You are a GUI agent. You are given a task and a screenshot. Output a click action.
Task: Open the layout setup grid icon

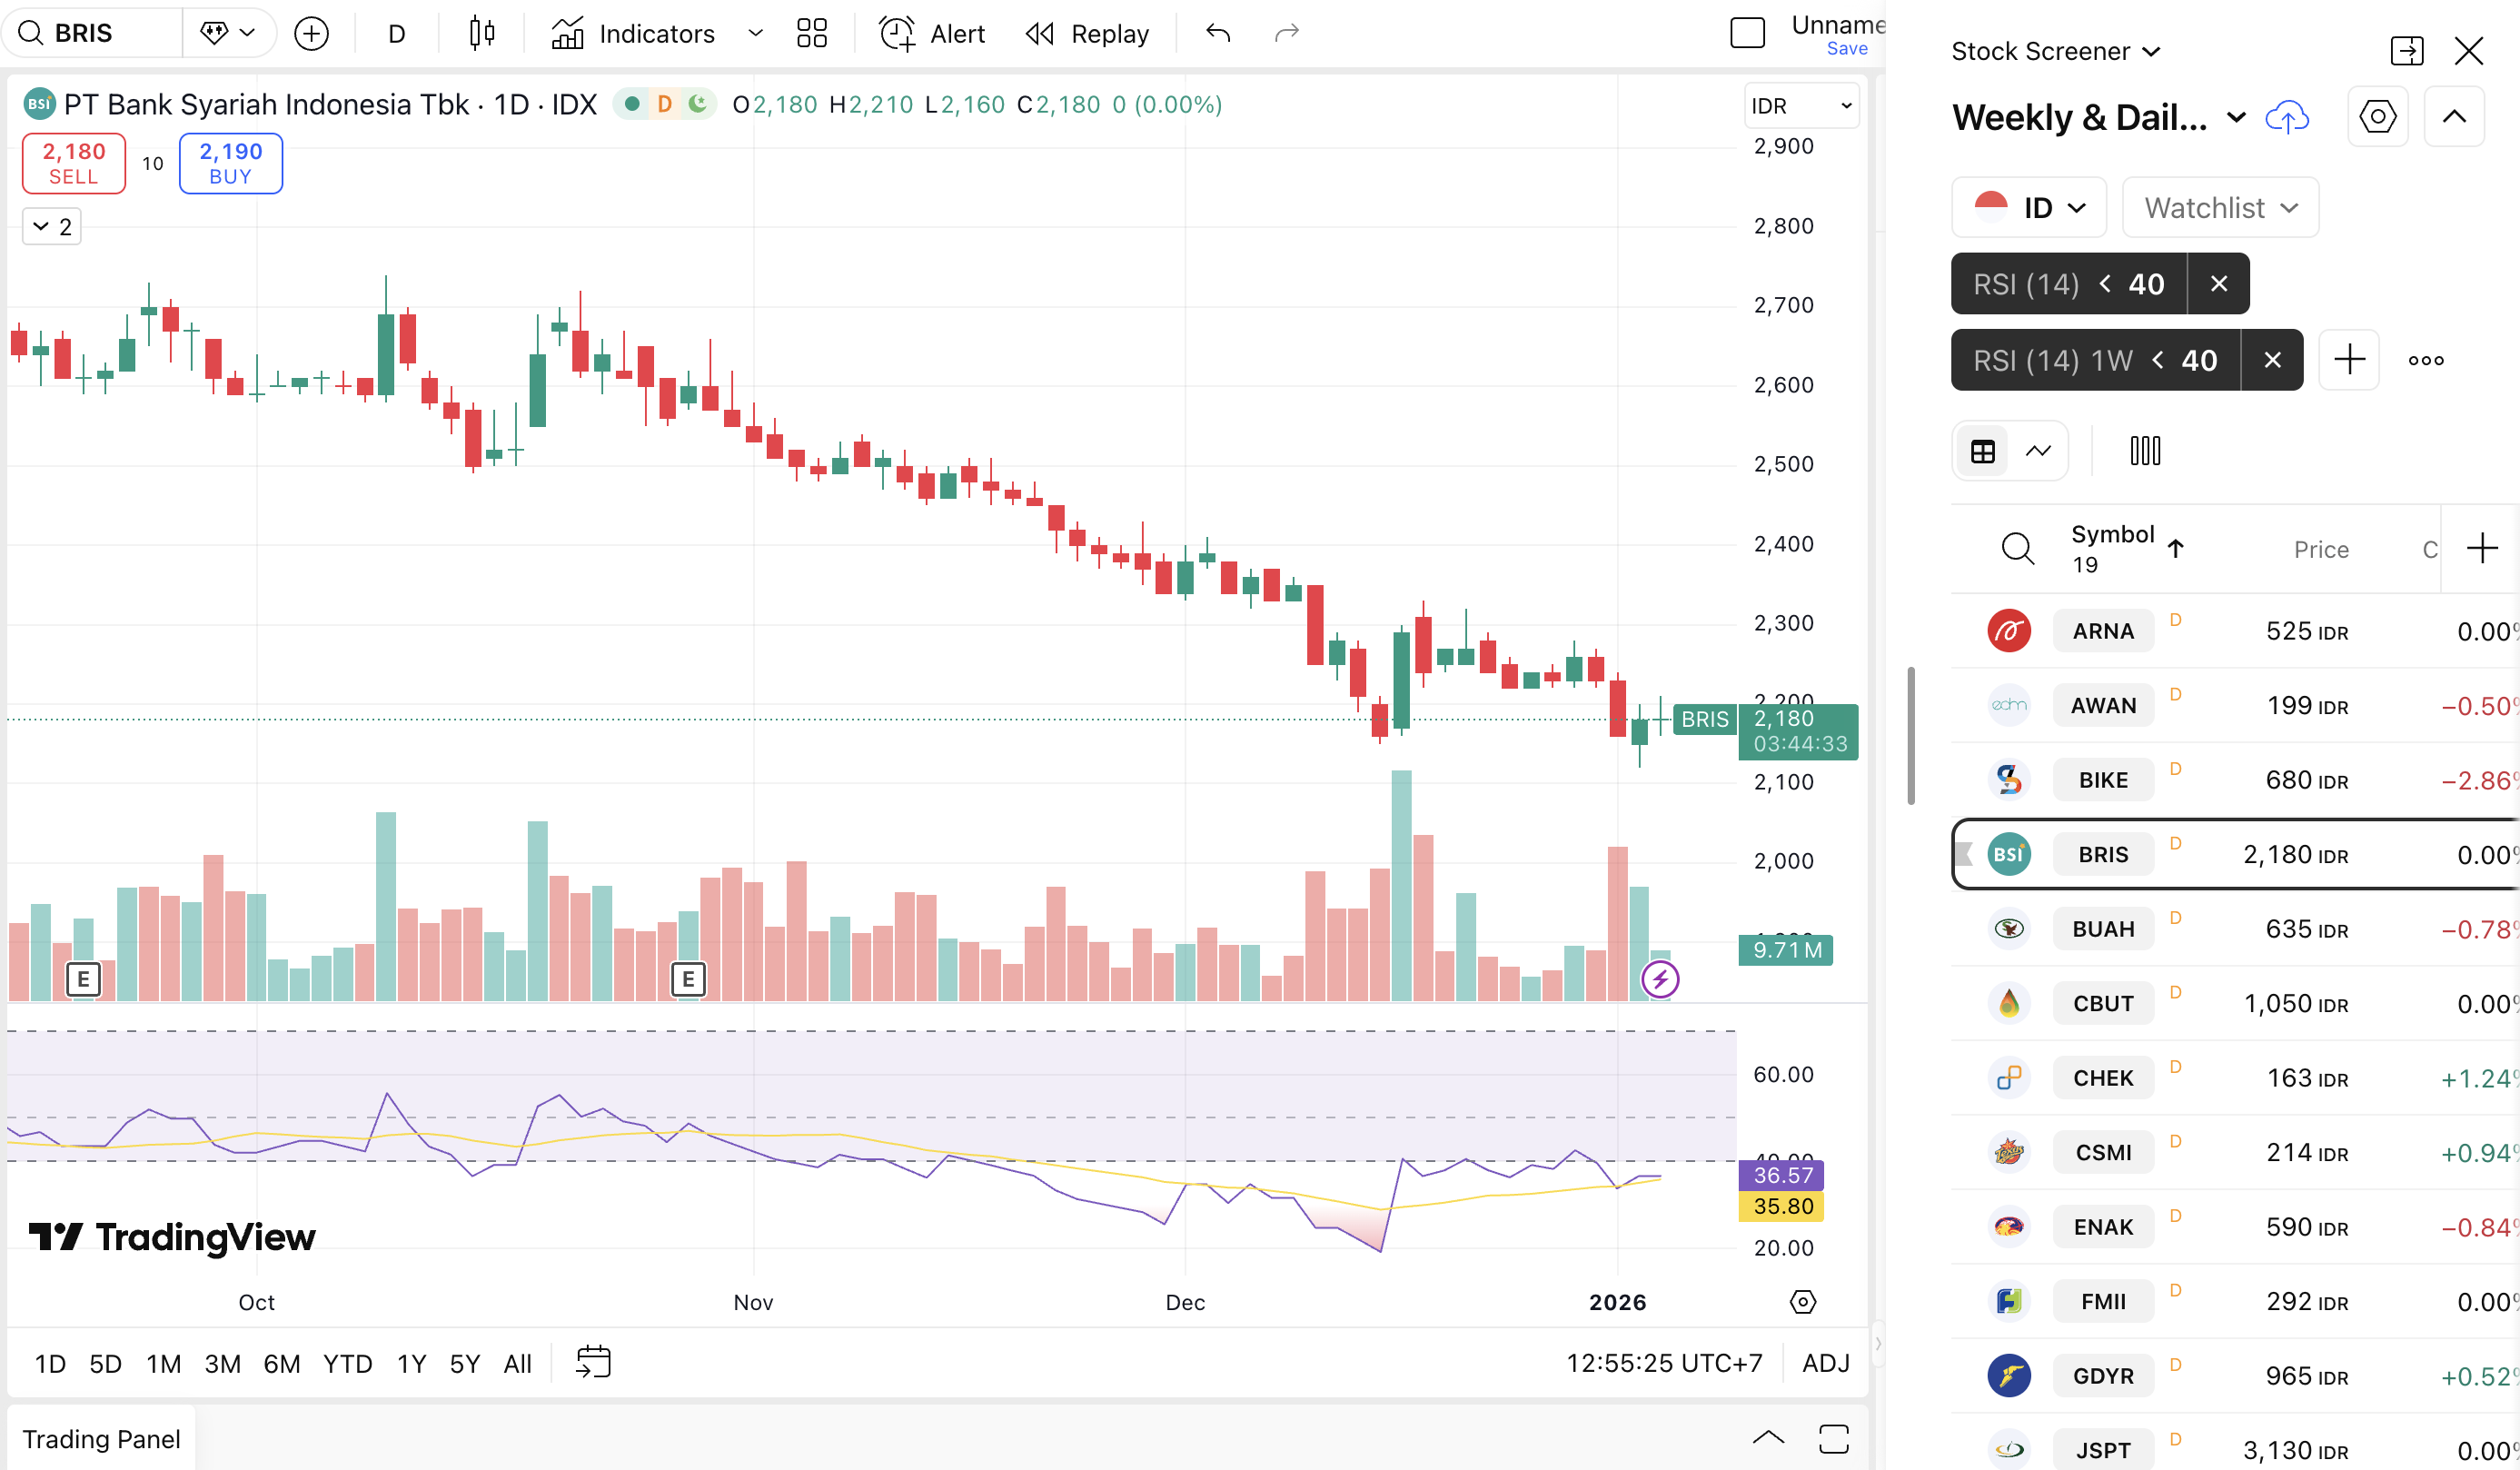(811, 34)
